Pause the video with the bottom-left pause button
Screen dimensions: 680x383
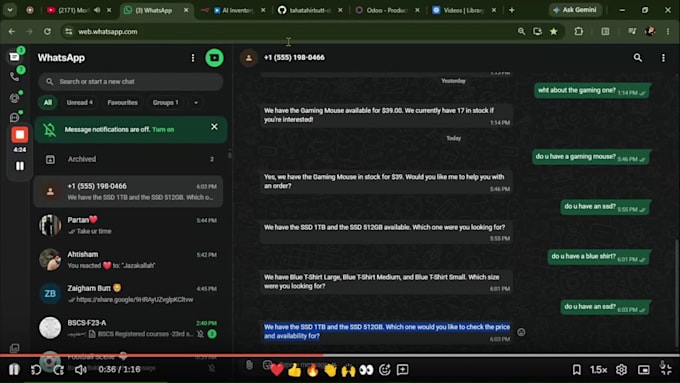pyautogui.click(x=14, y=370)
